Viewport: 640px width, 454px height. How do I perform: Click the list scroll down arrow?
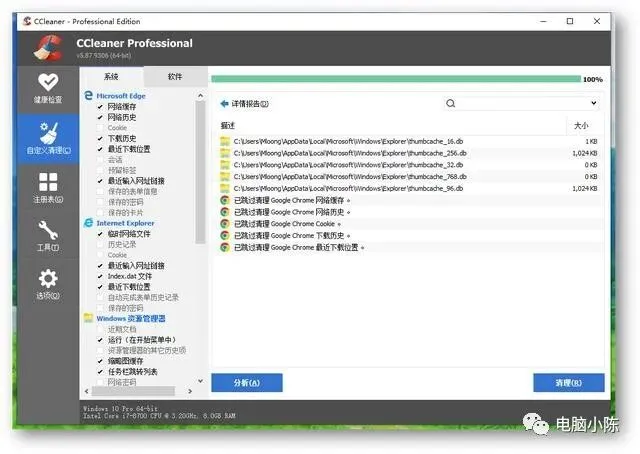tap(200, 381)
